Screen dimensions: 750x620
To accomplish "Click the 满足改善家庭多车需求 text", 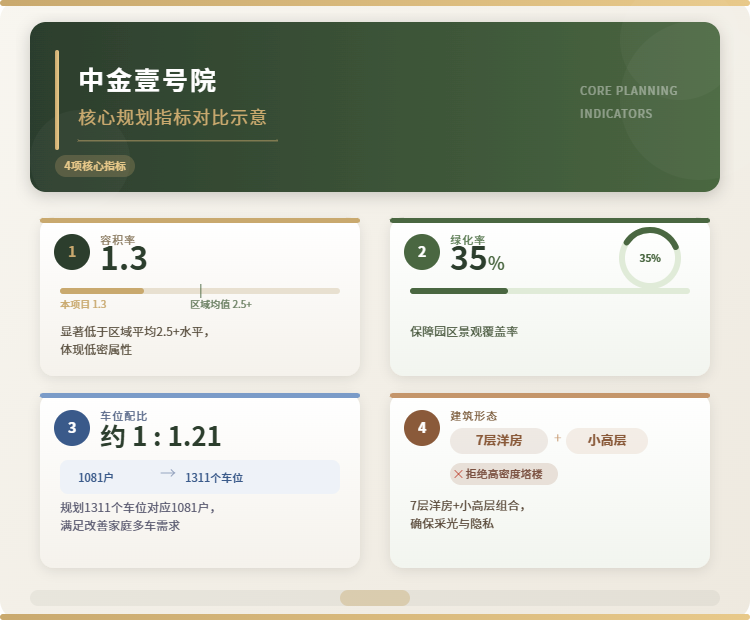I will point(120,526).
